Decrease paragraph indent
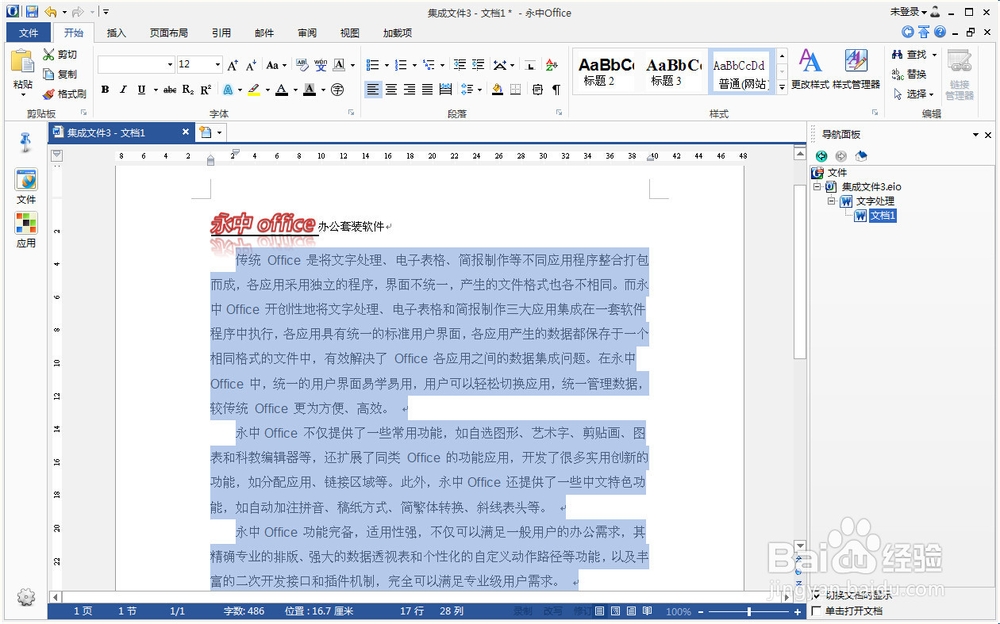The width and height of the screenshot is (1000, 624). pyautogui.click(x=459, y=65)
